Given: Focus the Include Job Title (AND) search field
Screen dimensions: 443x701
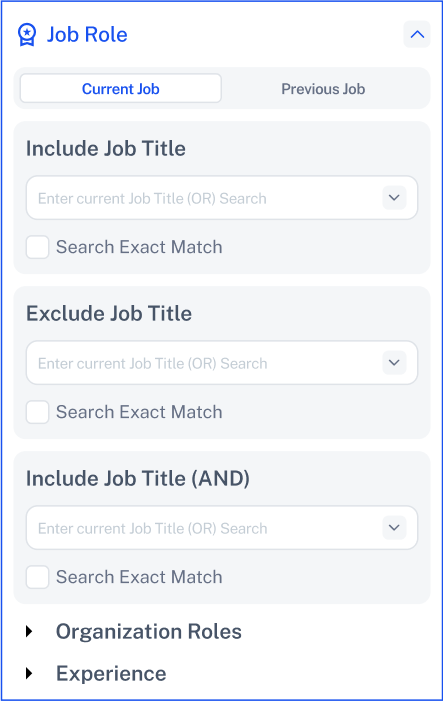Looking at the screenshot, I should click(222, 528).
